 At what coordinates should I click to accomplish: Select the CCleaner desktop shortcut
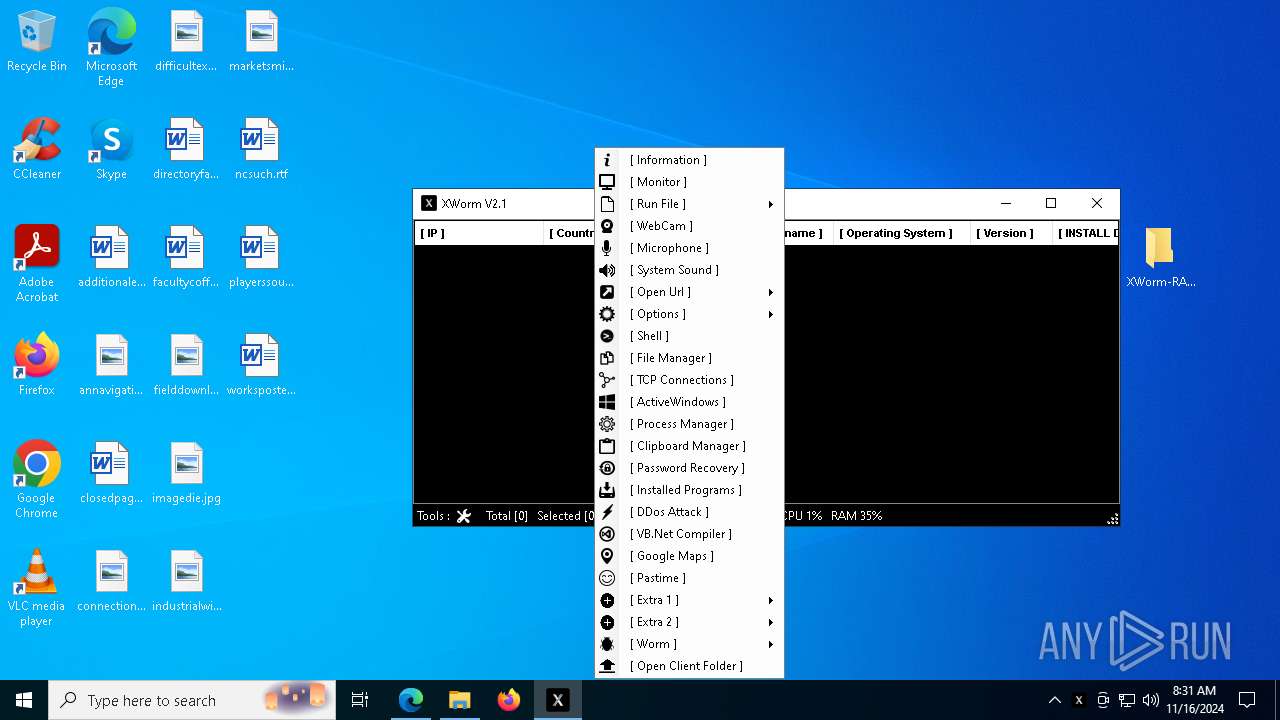pos(37,149)
